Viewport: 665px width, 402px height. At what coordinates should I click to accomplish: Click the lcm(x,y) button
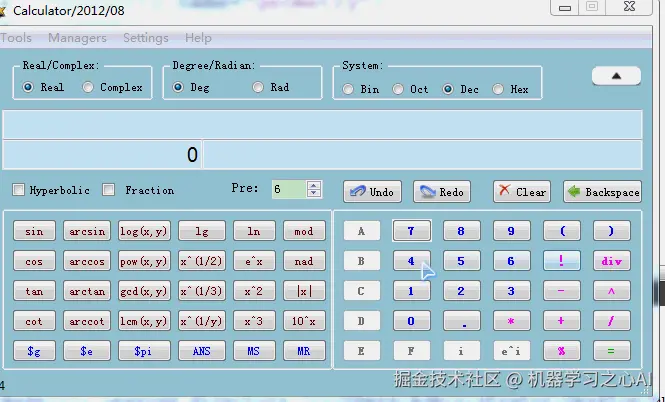tap(144, 321)
